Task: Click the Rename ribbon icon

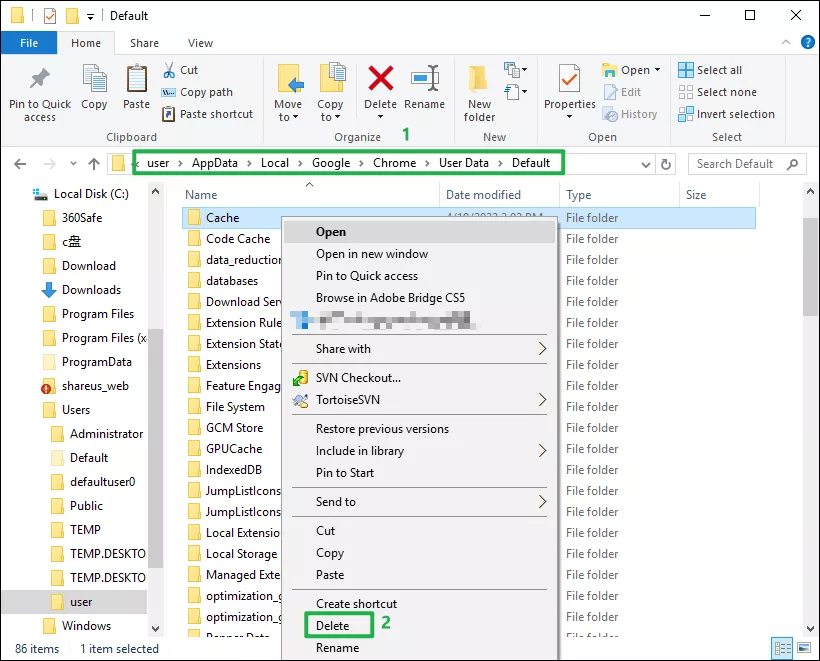Action: [425, 78]
